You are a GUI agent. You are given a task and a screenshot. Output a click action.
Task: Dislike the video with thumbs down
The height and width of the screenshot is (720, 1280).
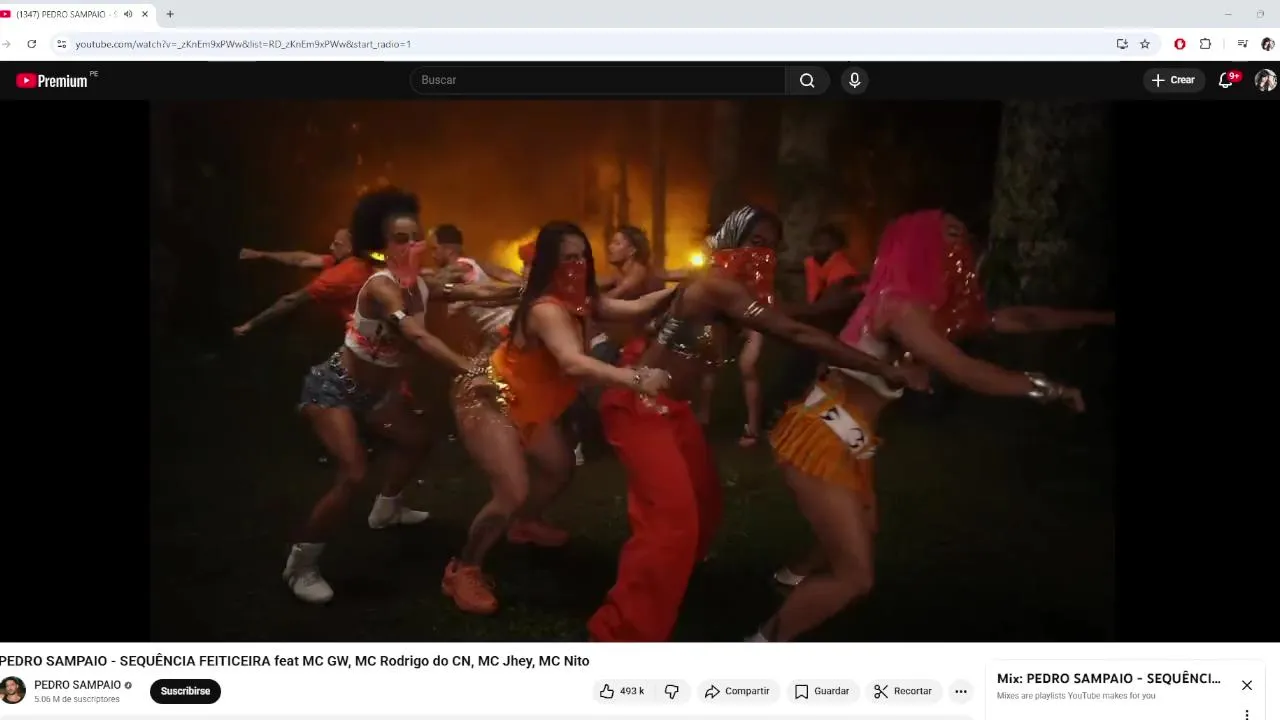pyautogui.click(x=672, y=691)
